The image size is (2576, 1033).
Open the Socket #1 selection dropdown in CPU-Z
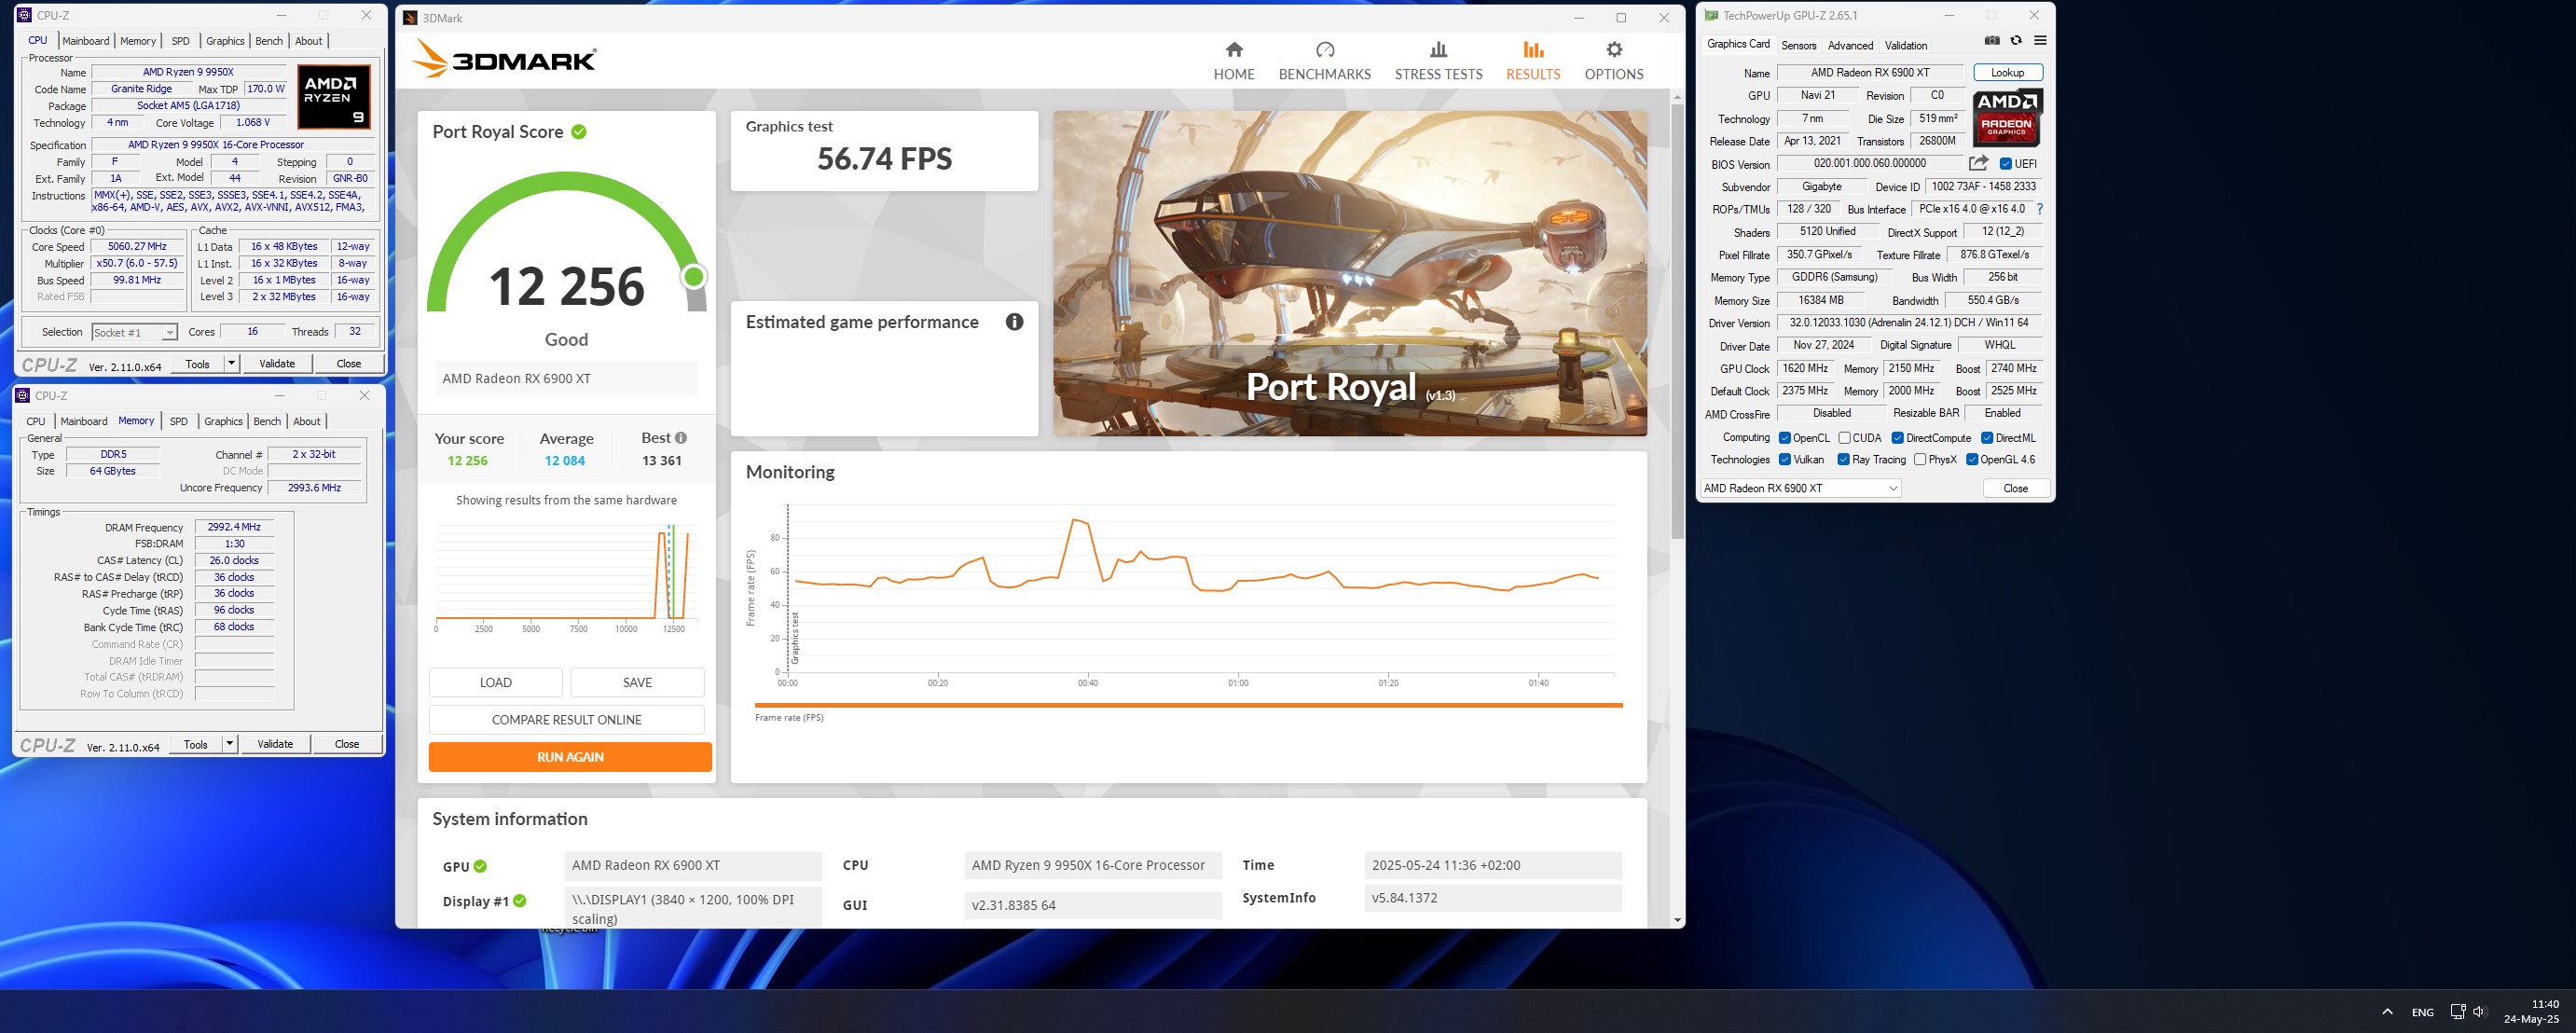point(134,332)
